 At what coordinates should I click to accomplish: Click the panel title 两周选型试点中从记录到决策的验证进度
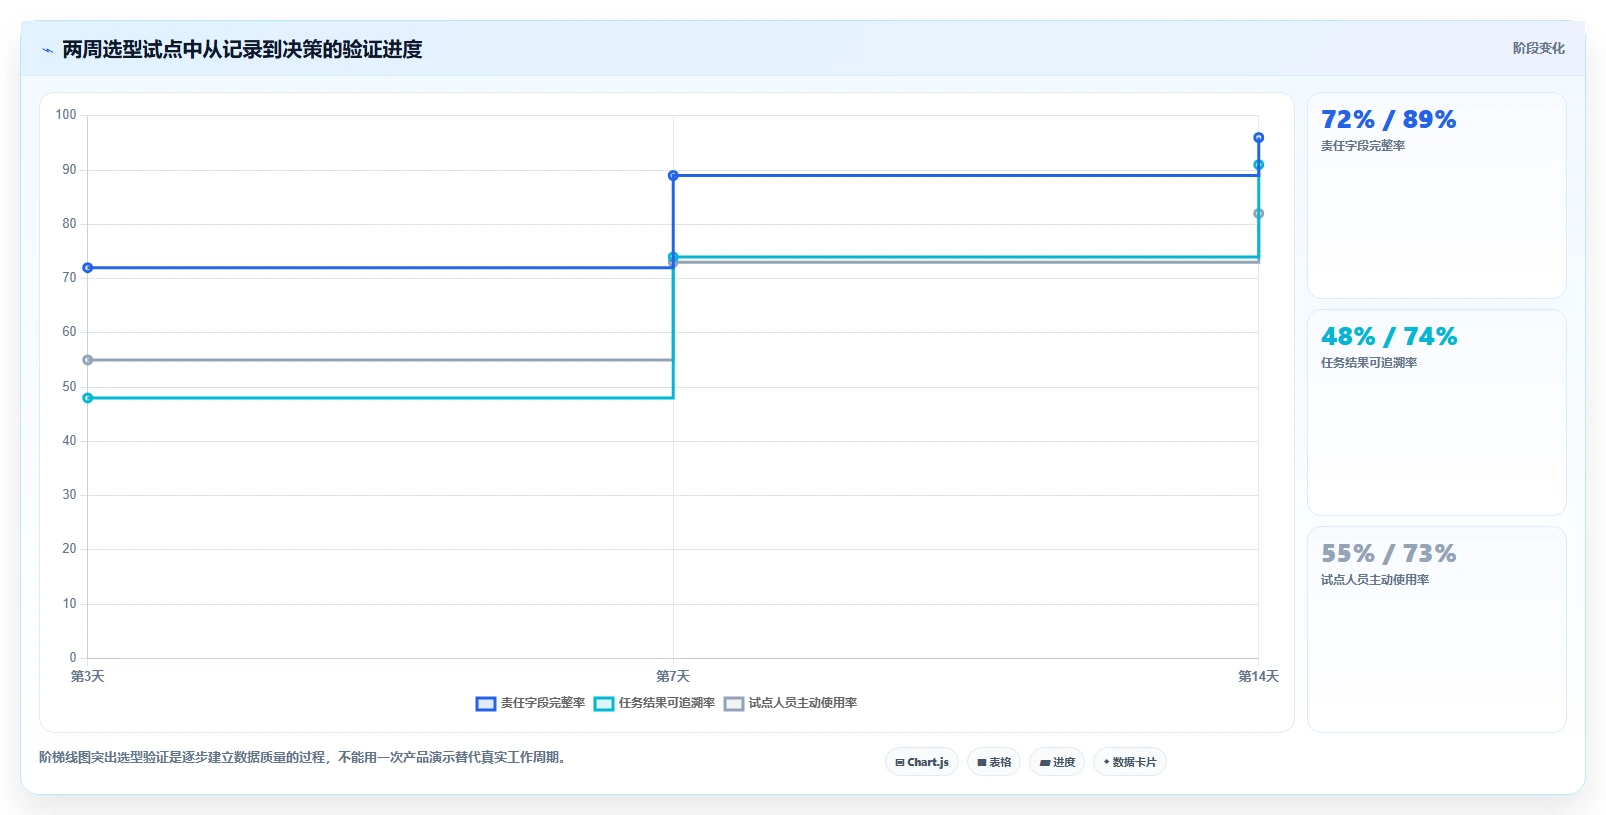tap(242, 49)
